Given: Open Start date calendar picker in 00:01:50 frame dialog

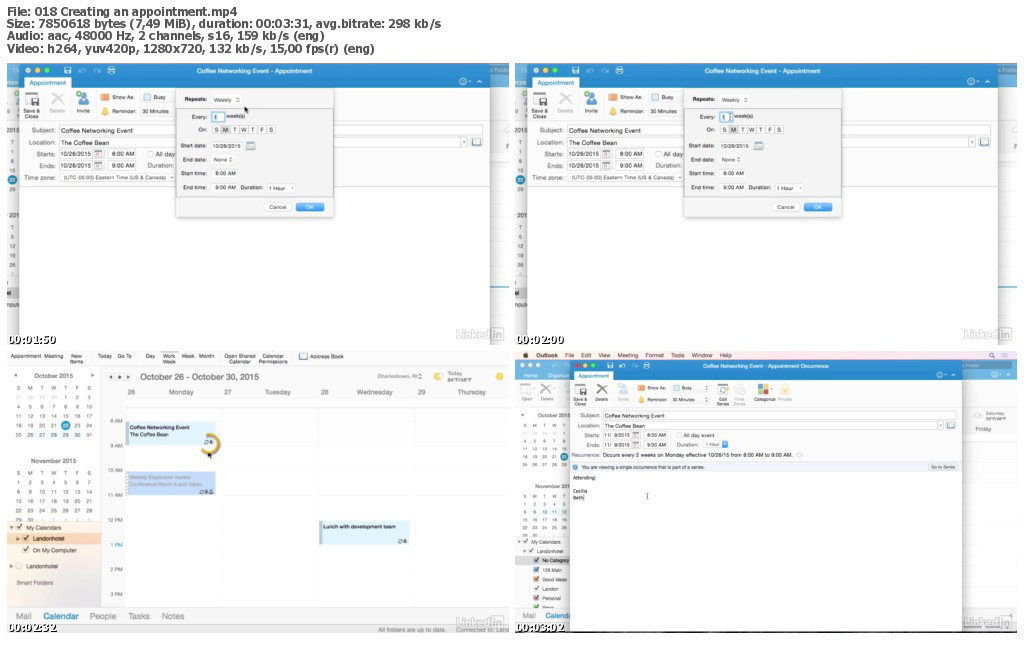Looking at the screenshot, I should [250, 146].
